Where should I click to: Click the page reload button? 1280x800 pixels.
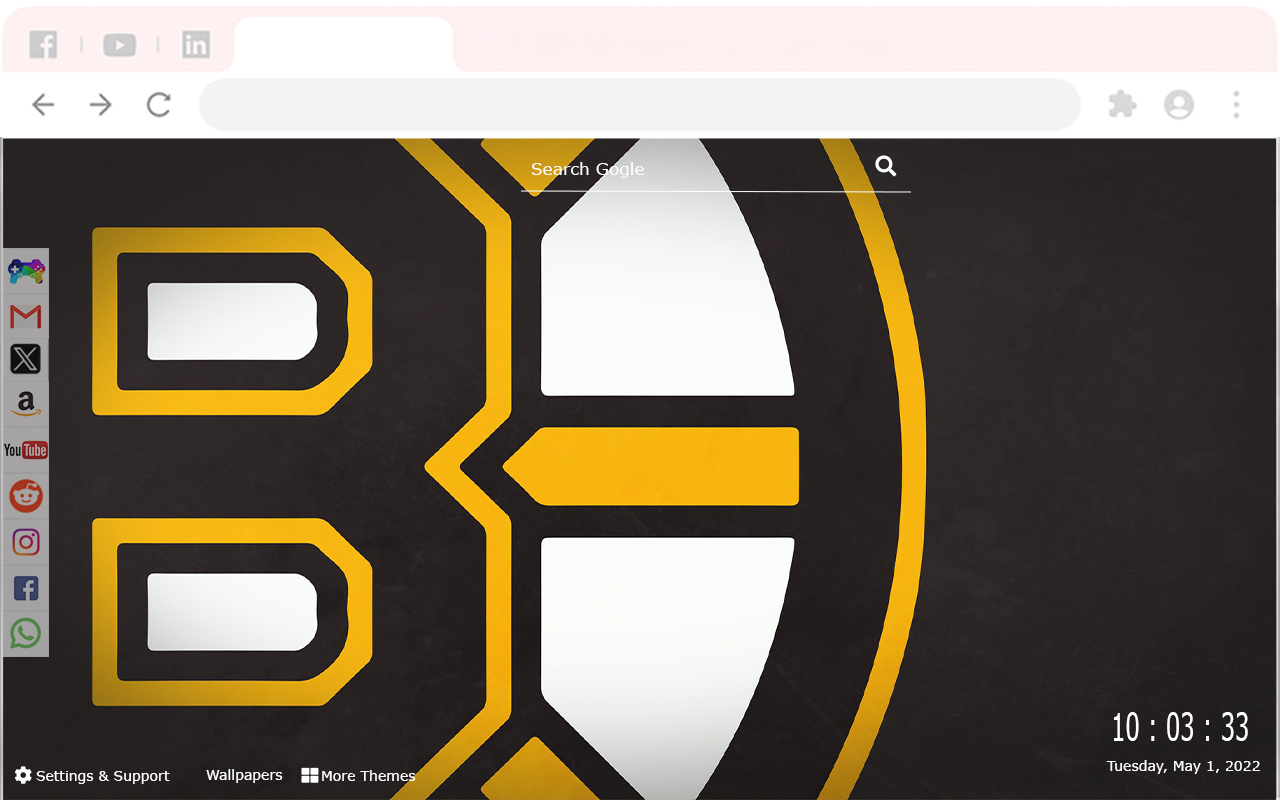pos(158,104)
